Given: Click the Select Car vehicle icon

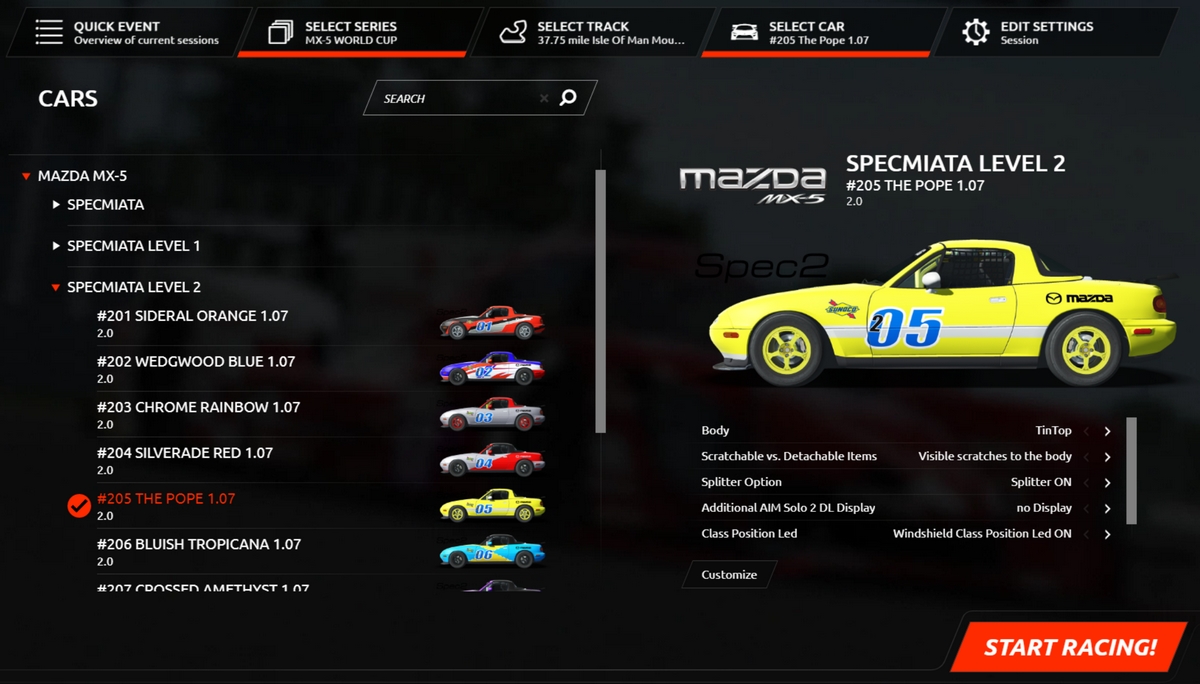Looking at the screenshot, I should coord(744,33).
